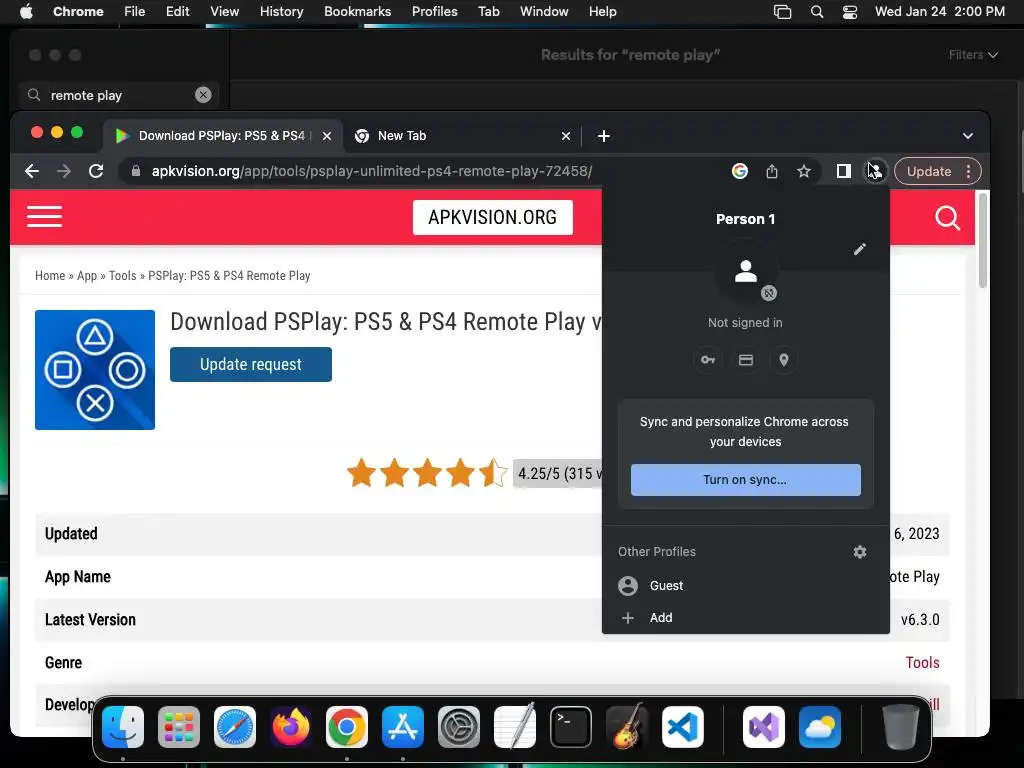Open GarageBand from the dock
This screenshot has height=768, width=1024.
point(627,727)
